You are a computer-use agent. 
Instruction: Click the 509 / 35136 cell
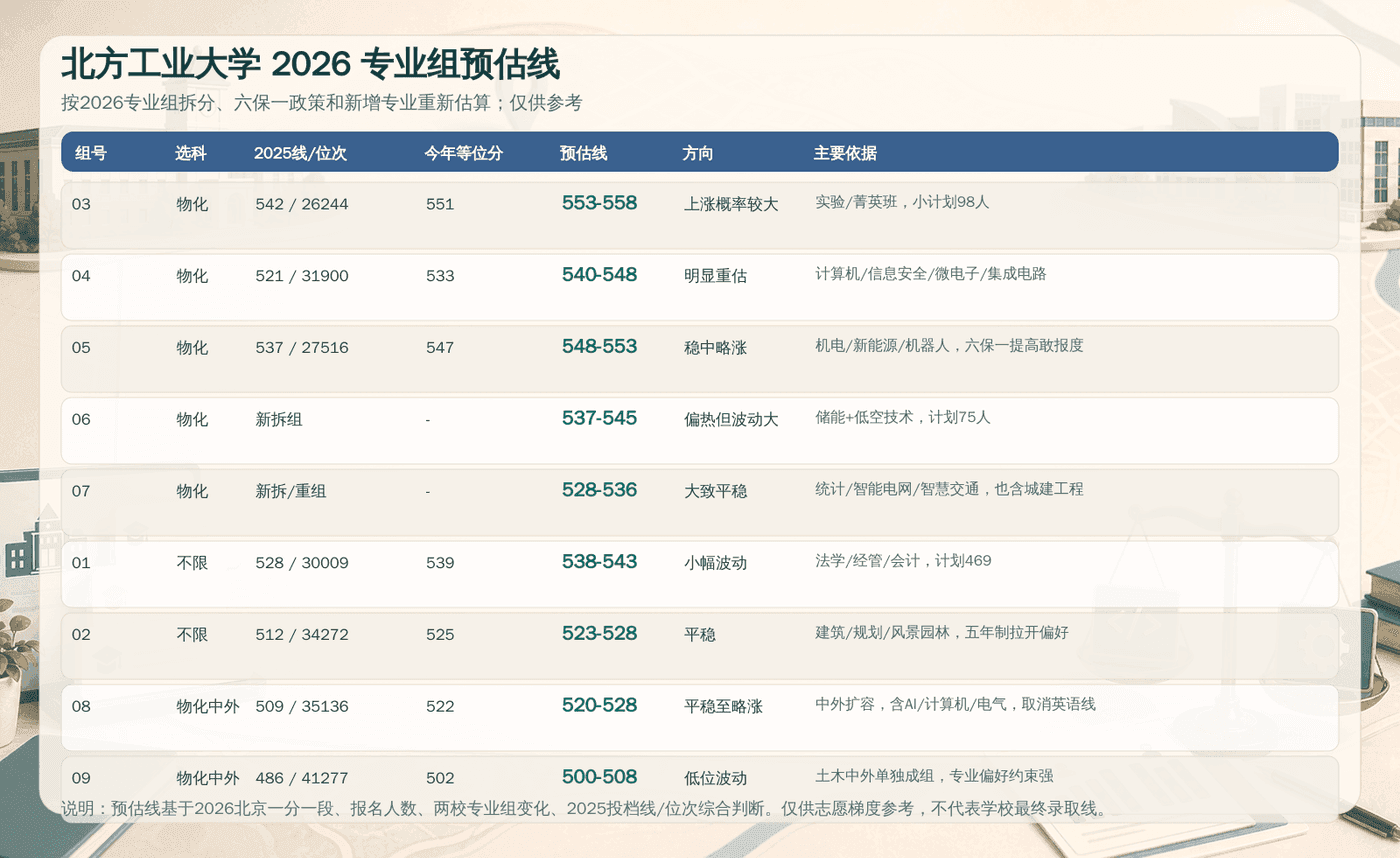point(302,707)
